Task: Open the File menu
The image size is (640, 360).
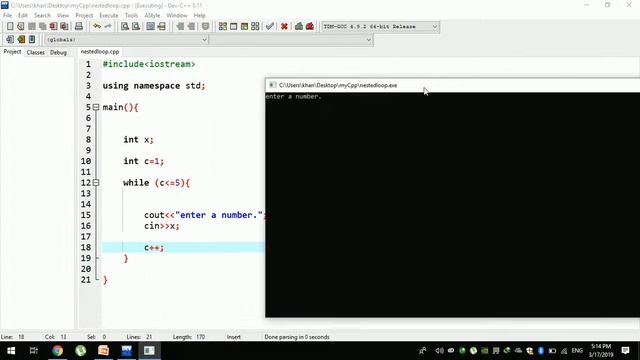Action: click(x=7, y=15)
